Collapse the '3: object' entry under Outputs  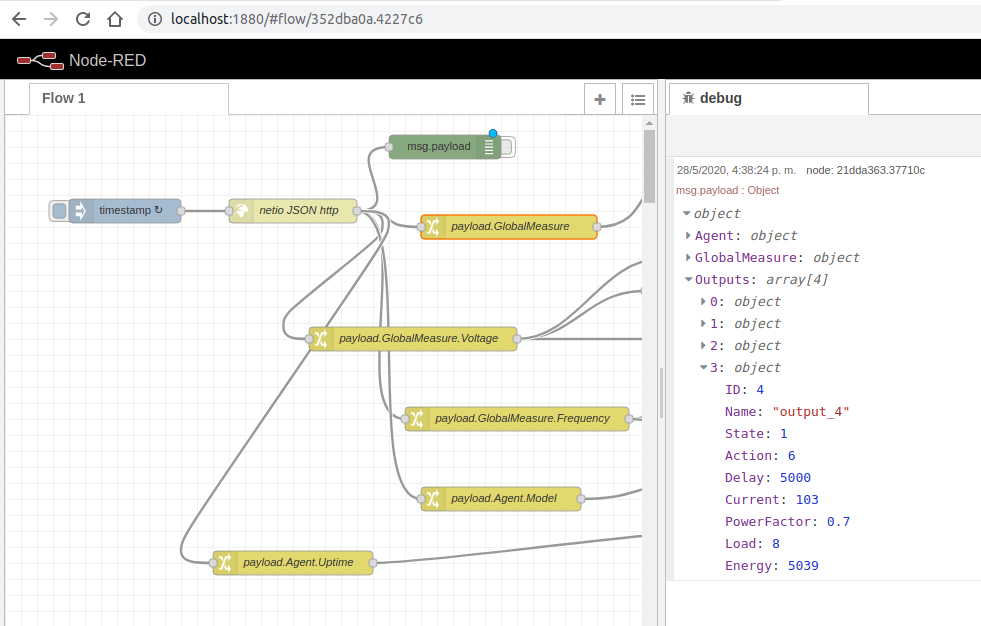point(704,367)
